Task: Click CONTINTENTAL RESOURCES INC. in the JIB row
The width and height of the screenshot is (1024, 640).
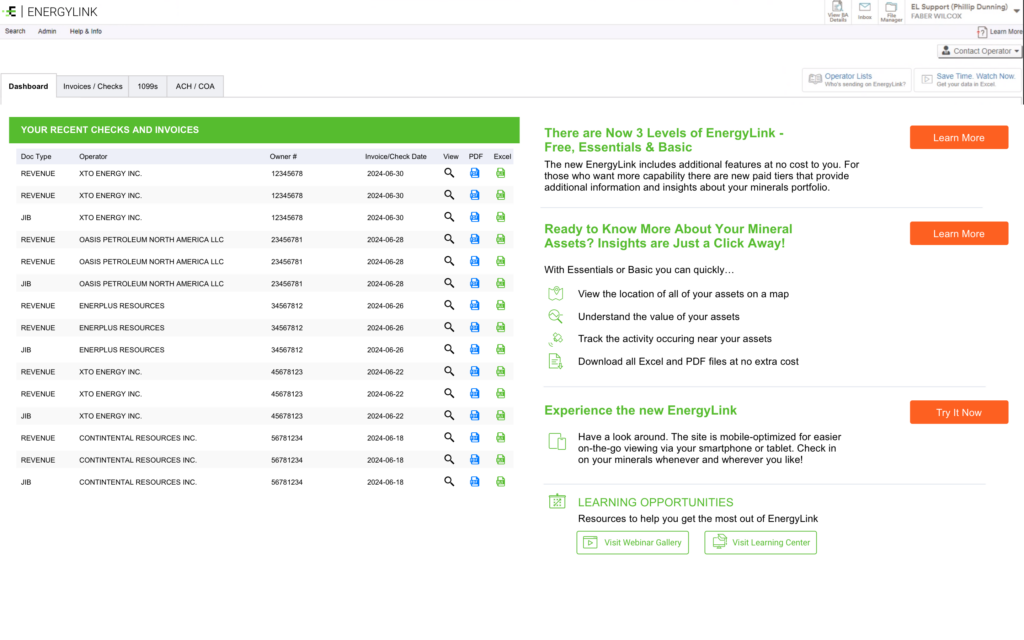Action: (x=138, y=482)
